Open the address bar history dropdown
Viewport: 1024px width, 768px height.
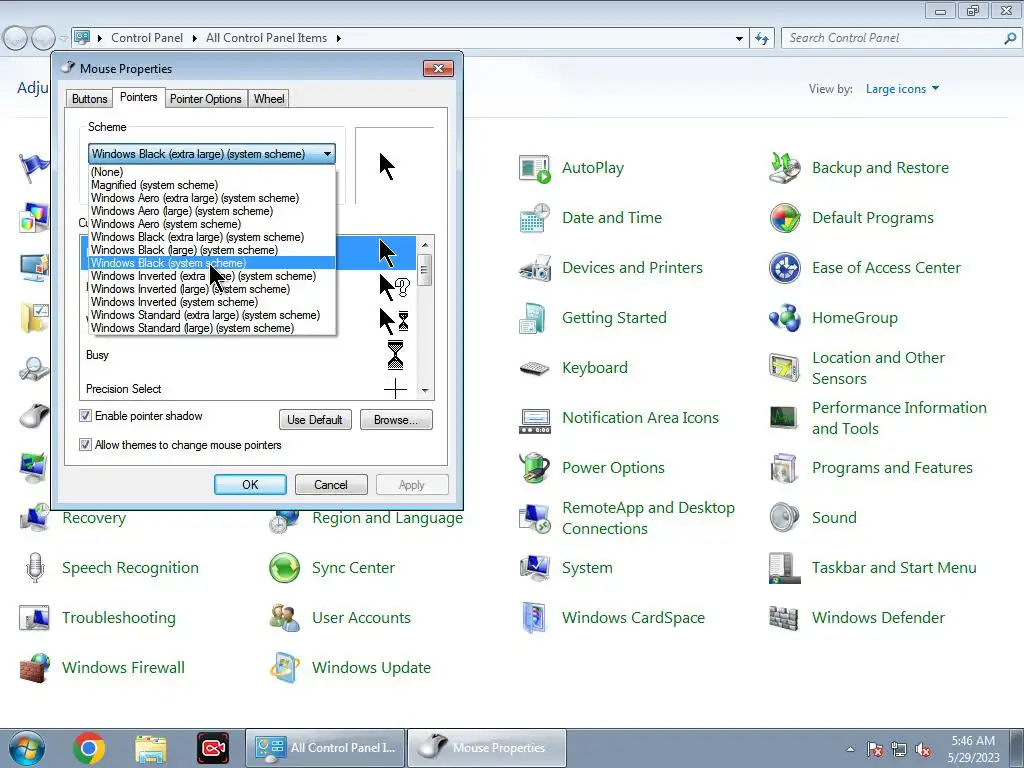(739, 39)
